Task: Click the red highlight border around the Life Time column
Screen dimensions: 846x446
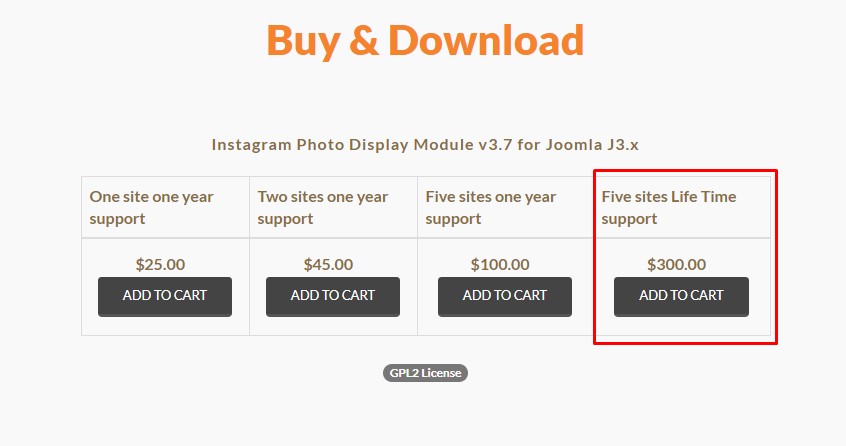Action: pos(776,257)
